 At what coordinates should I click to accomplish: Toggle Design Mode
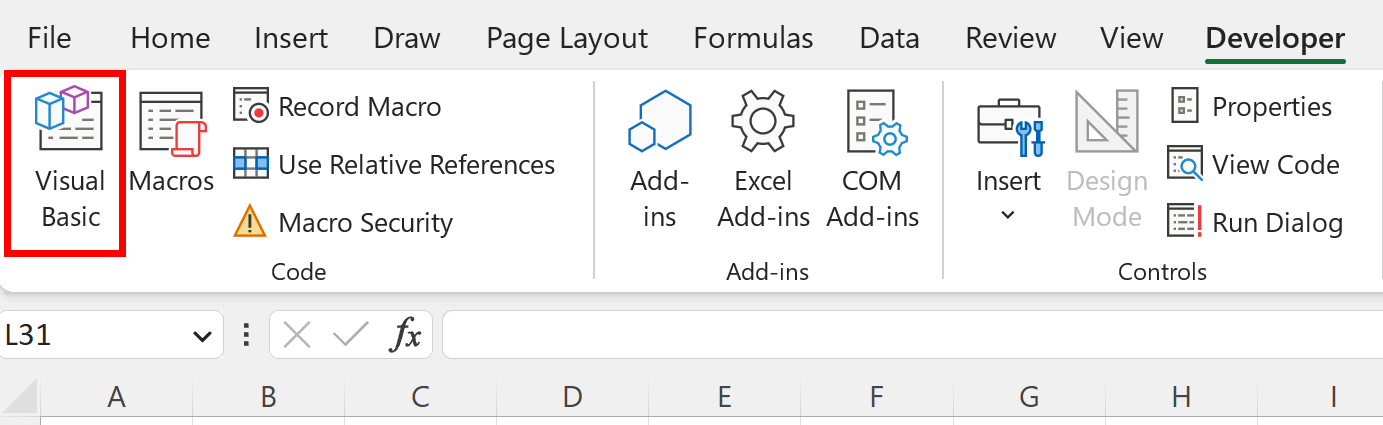pyautogui.click(x=1106, y=160)
